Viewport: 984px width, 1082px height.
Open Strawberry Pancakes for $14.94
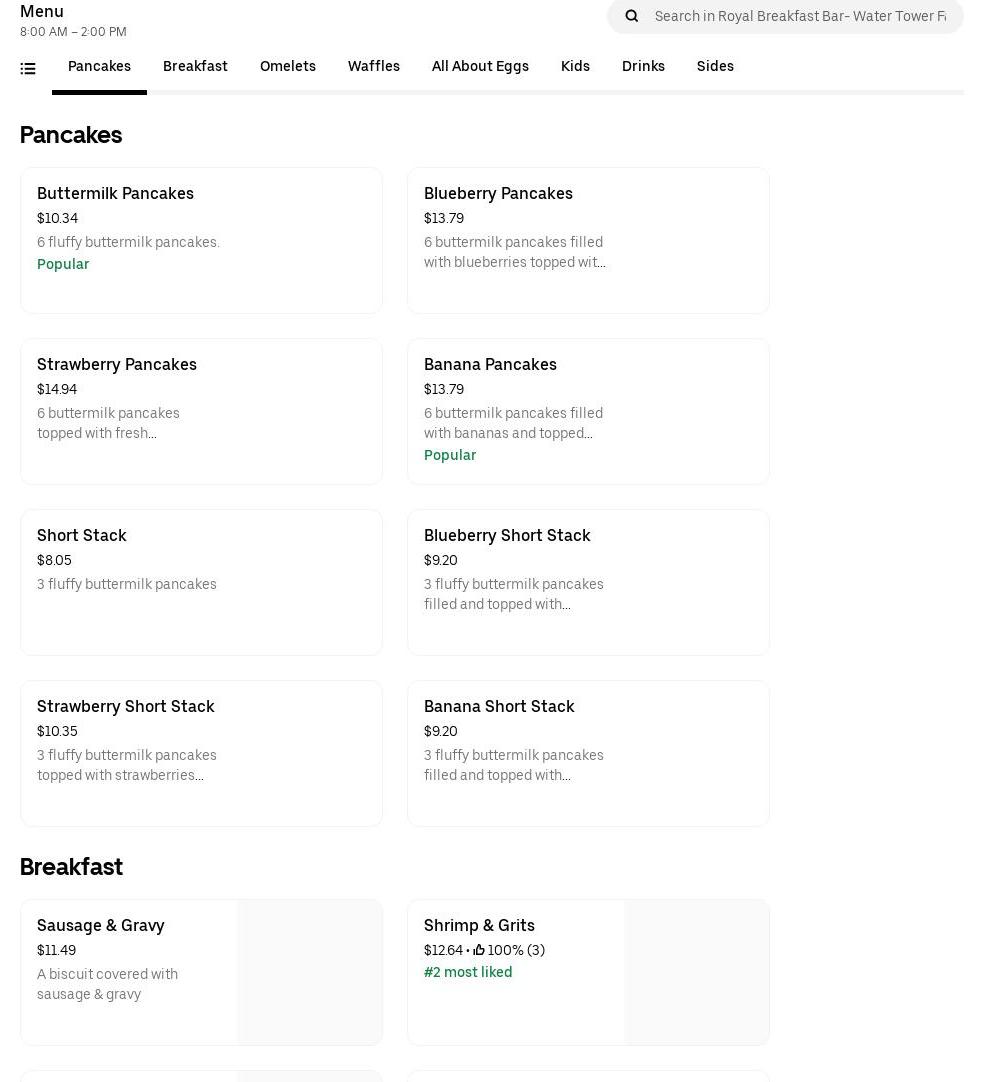pyautogui.click(x=201, y=411)
